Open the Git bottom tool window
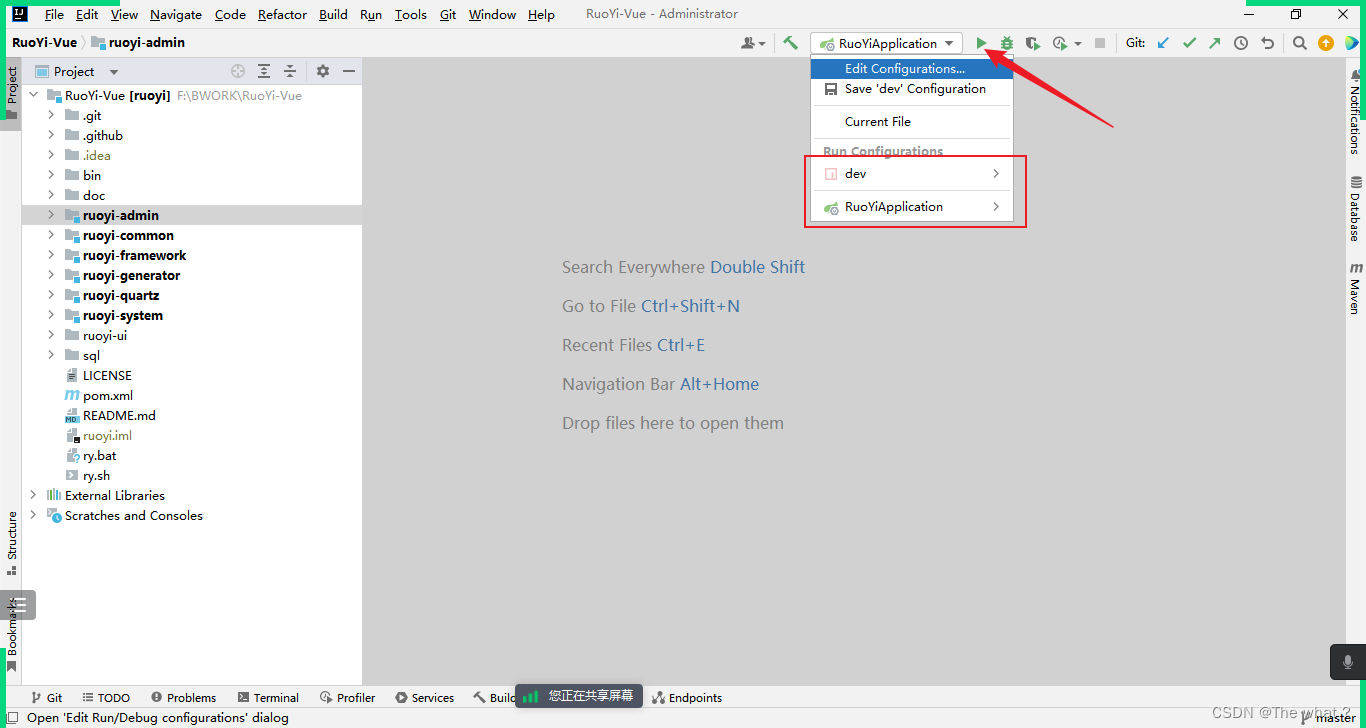 [x=46, y=698]
